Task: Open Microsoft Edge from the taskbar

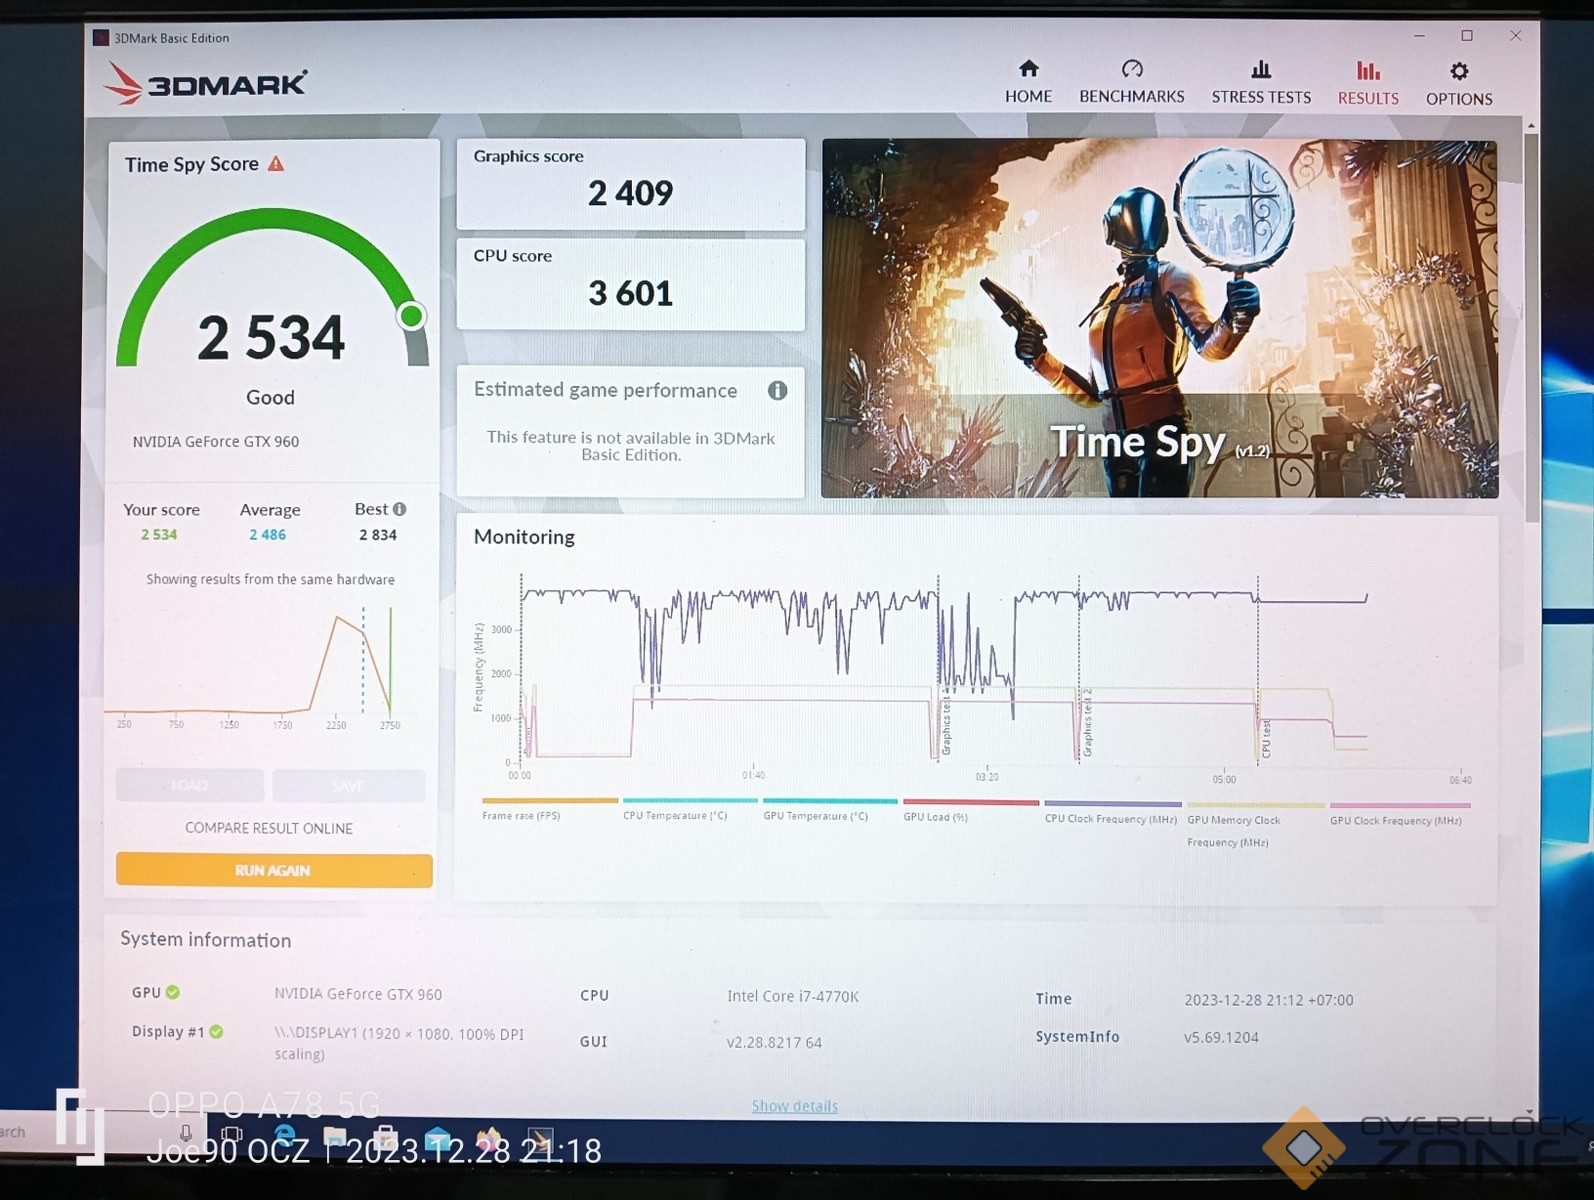Action: point(285,1135)
